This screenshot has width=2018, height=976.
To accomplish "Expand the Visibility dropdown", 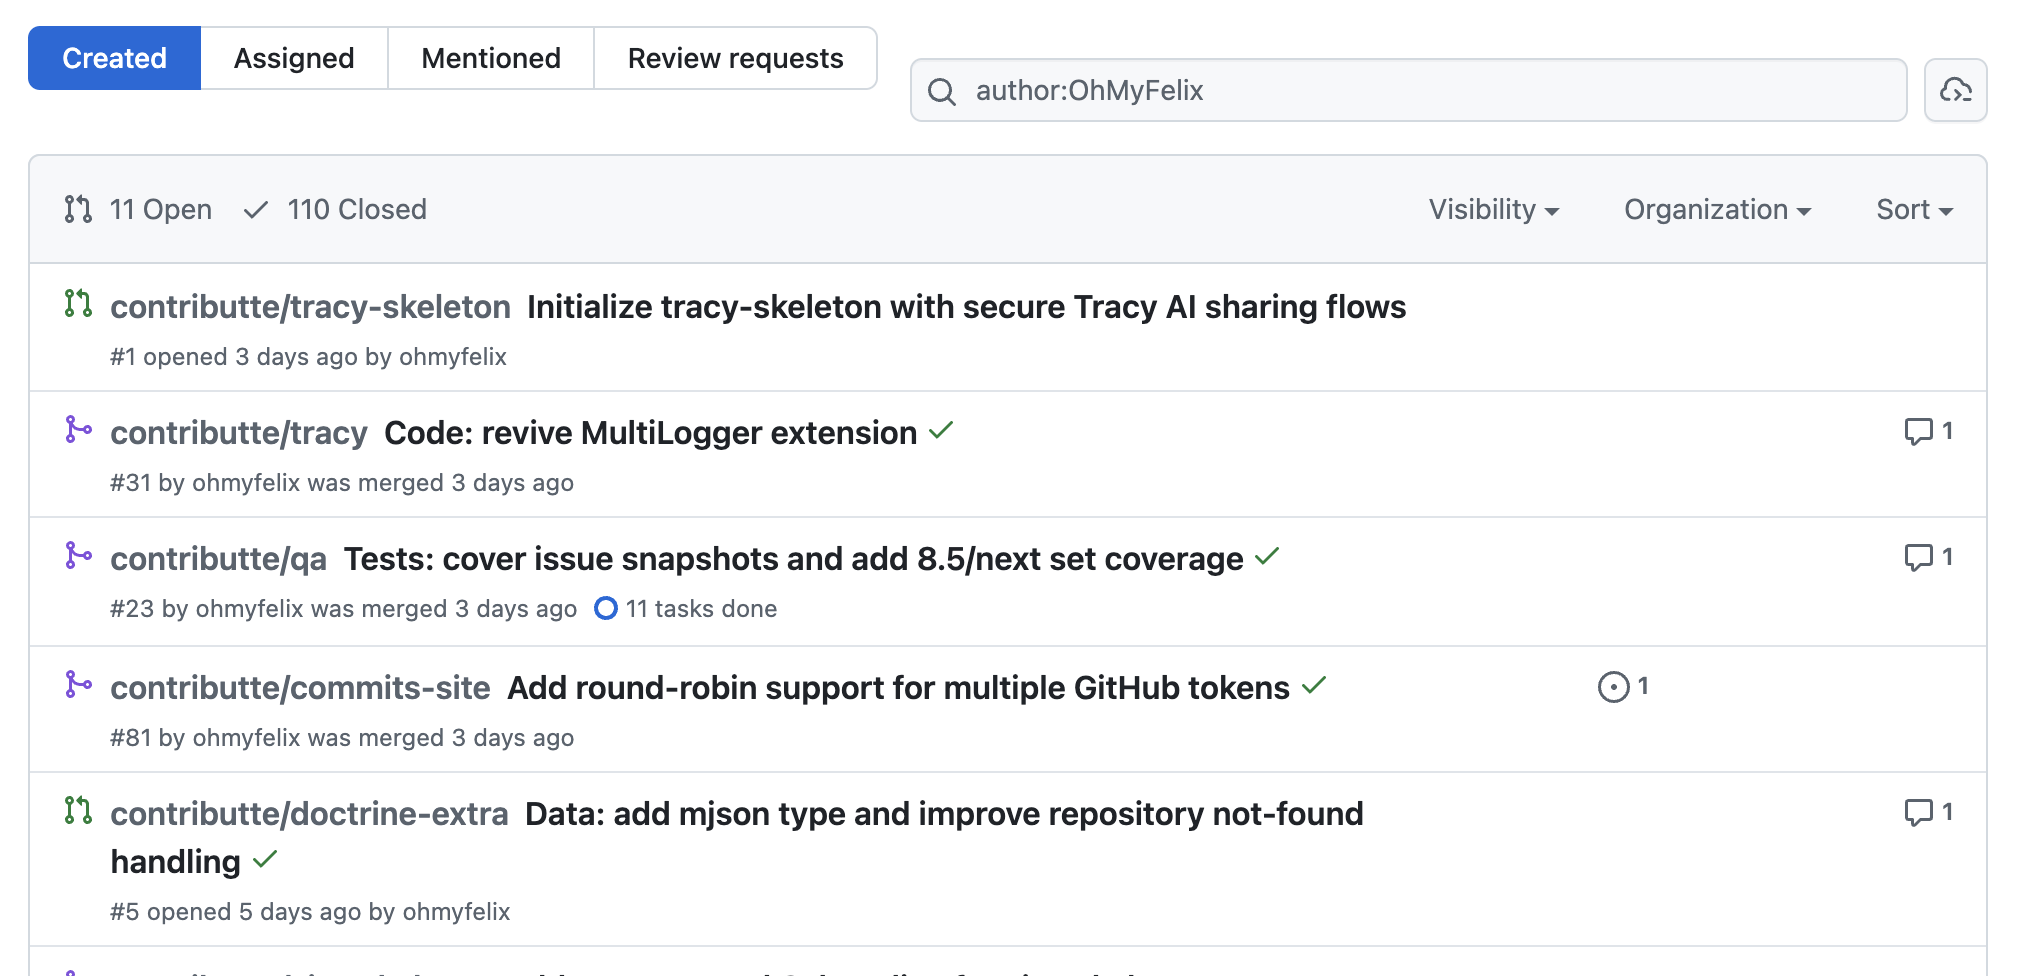I will (1494, 209).
